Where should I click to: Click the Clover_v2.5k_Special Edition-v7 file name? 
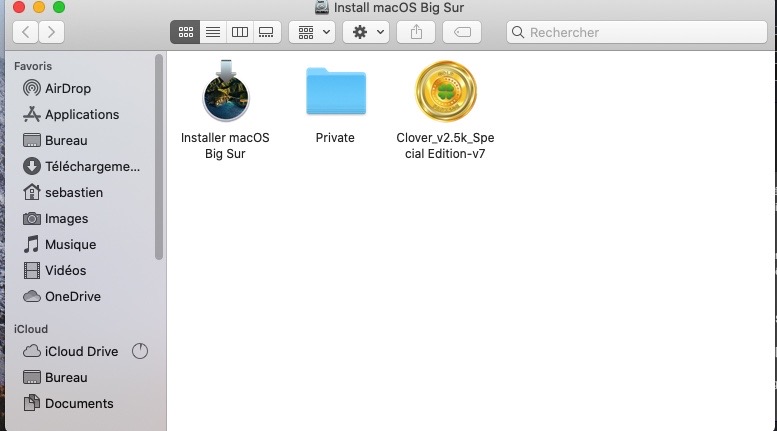tap(445, 146)
